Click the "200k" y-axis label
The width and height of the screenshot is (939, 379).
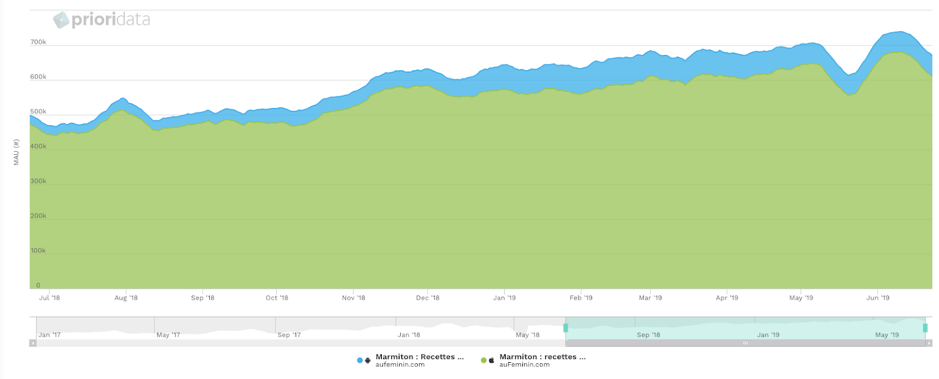38,216
